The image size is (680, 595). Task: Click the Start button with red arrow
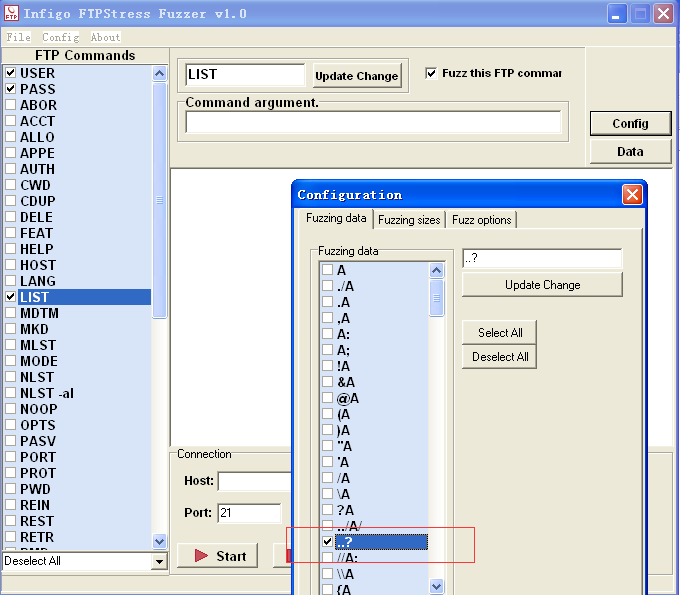(x=218, y=556)
